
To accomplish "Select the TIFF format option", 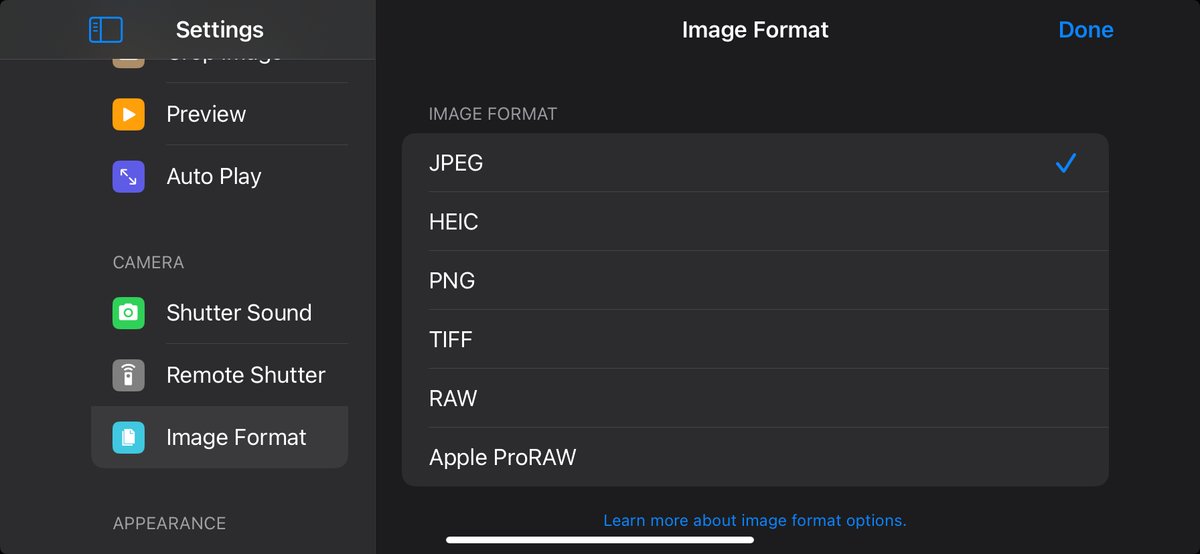I will coord(755,340).
